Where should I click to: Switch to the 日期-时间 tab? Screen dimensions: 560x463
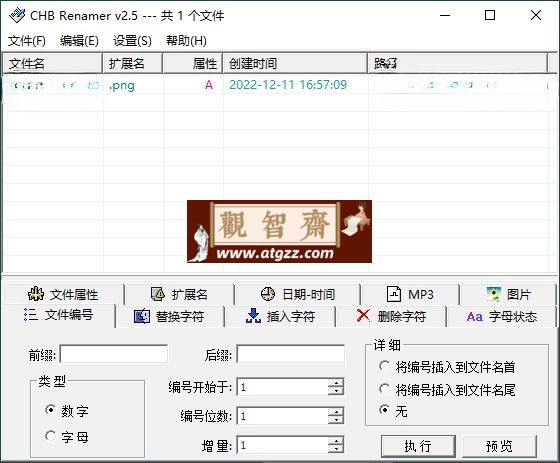point(298,294)
